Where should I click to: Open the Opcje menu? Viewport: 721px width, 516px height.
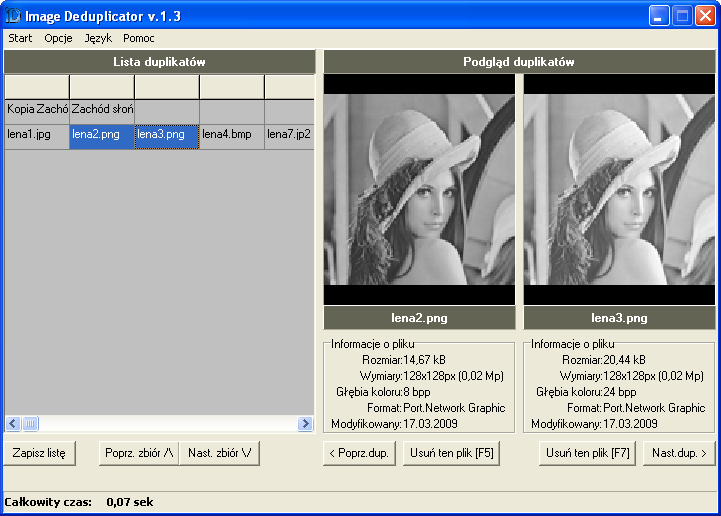point(58,38)
